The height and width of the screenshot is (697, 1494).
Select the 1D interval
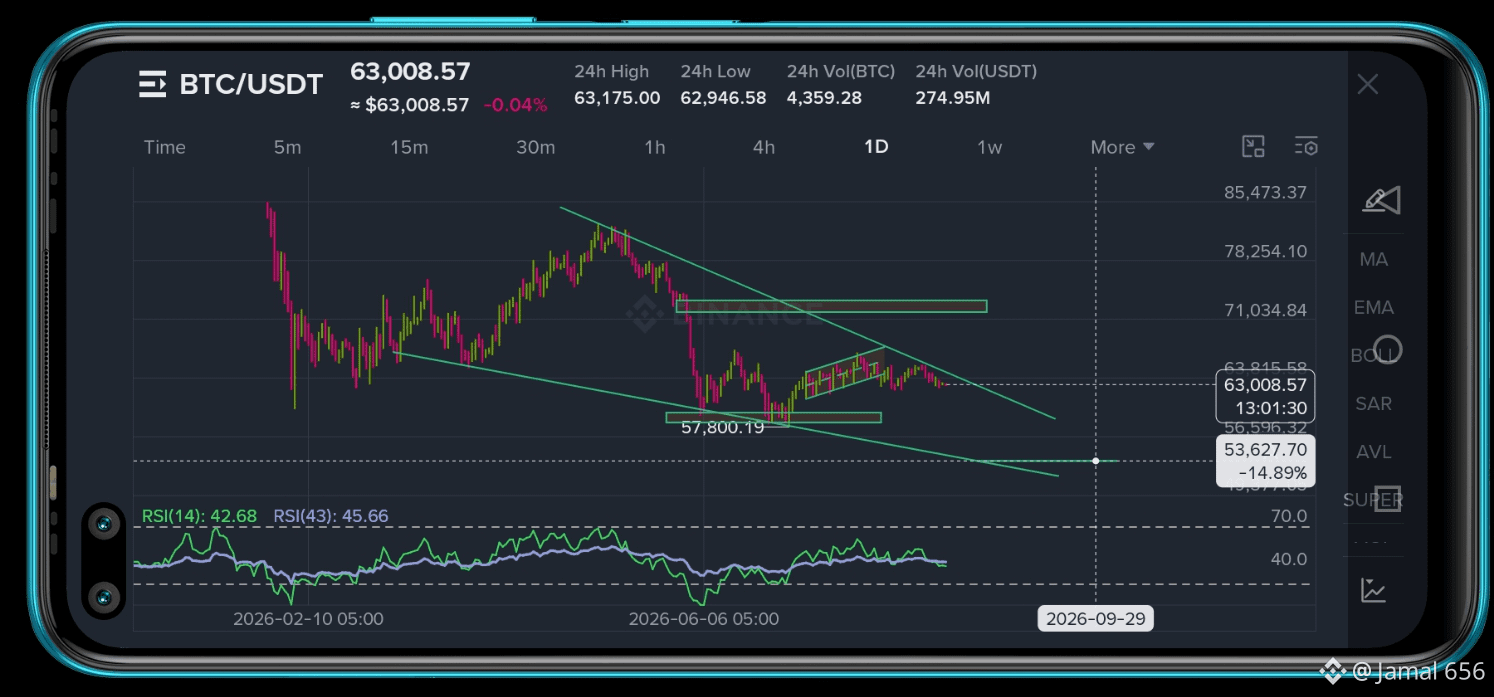(x=876, y=147)
